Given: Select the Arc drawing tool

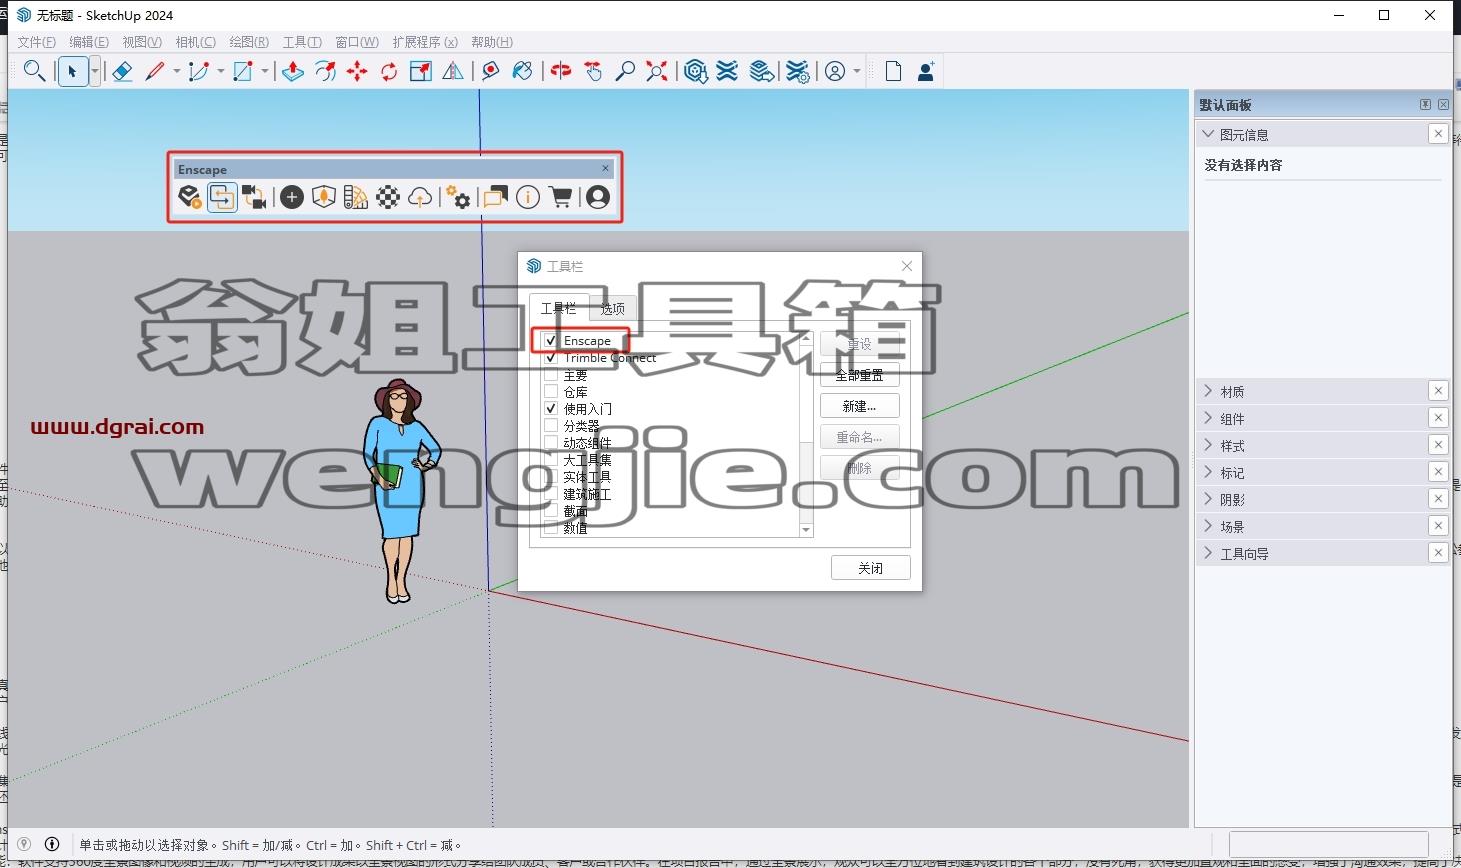Looking at the screenshot, I should tap(199, 71).
